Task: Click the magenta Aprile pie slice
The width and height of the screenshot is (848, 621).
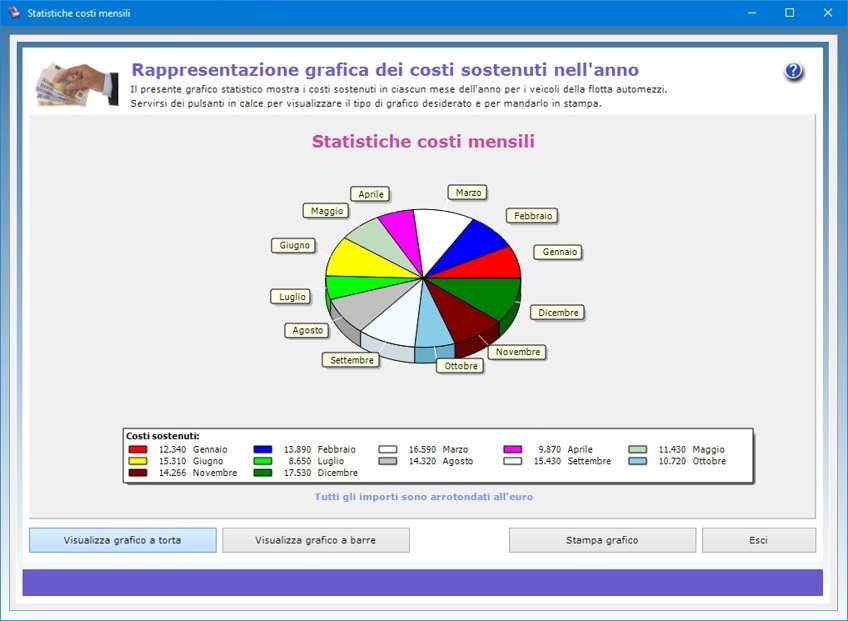Action: pyautogui.click(x=403, y=234)
